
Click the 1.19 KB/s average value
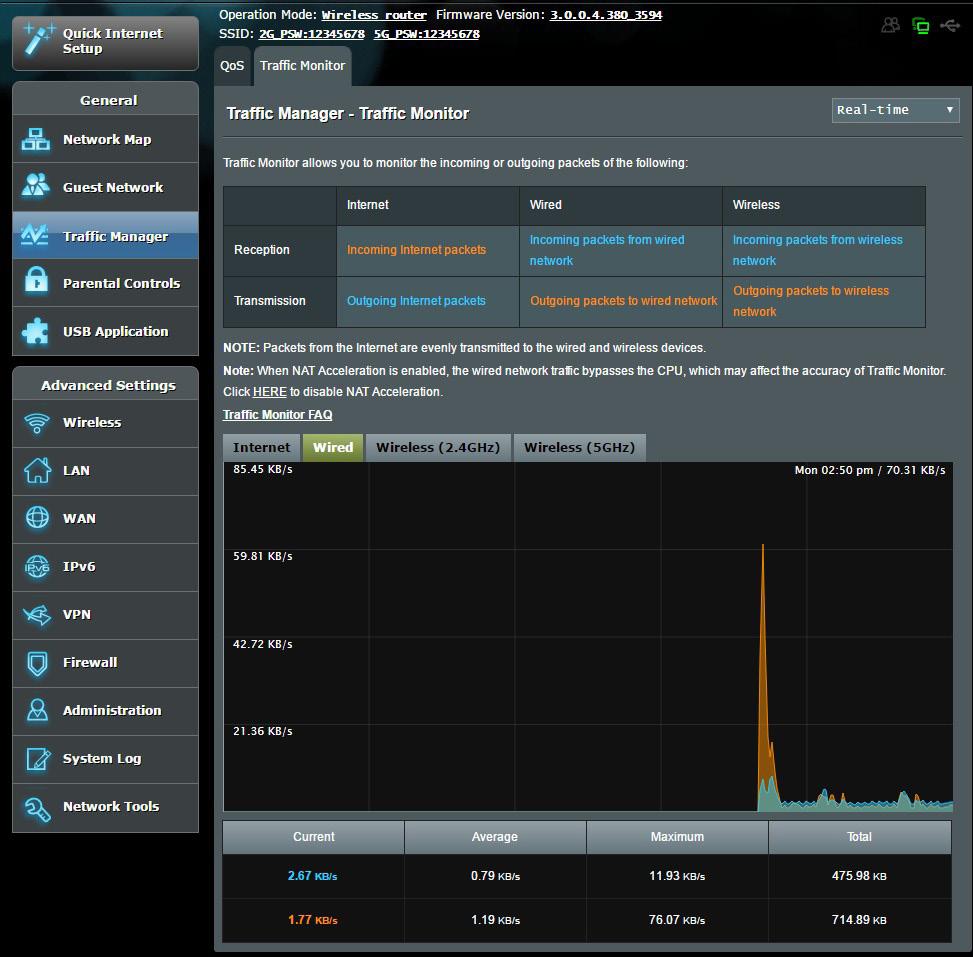[495, 920]
